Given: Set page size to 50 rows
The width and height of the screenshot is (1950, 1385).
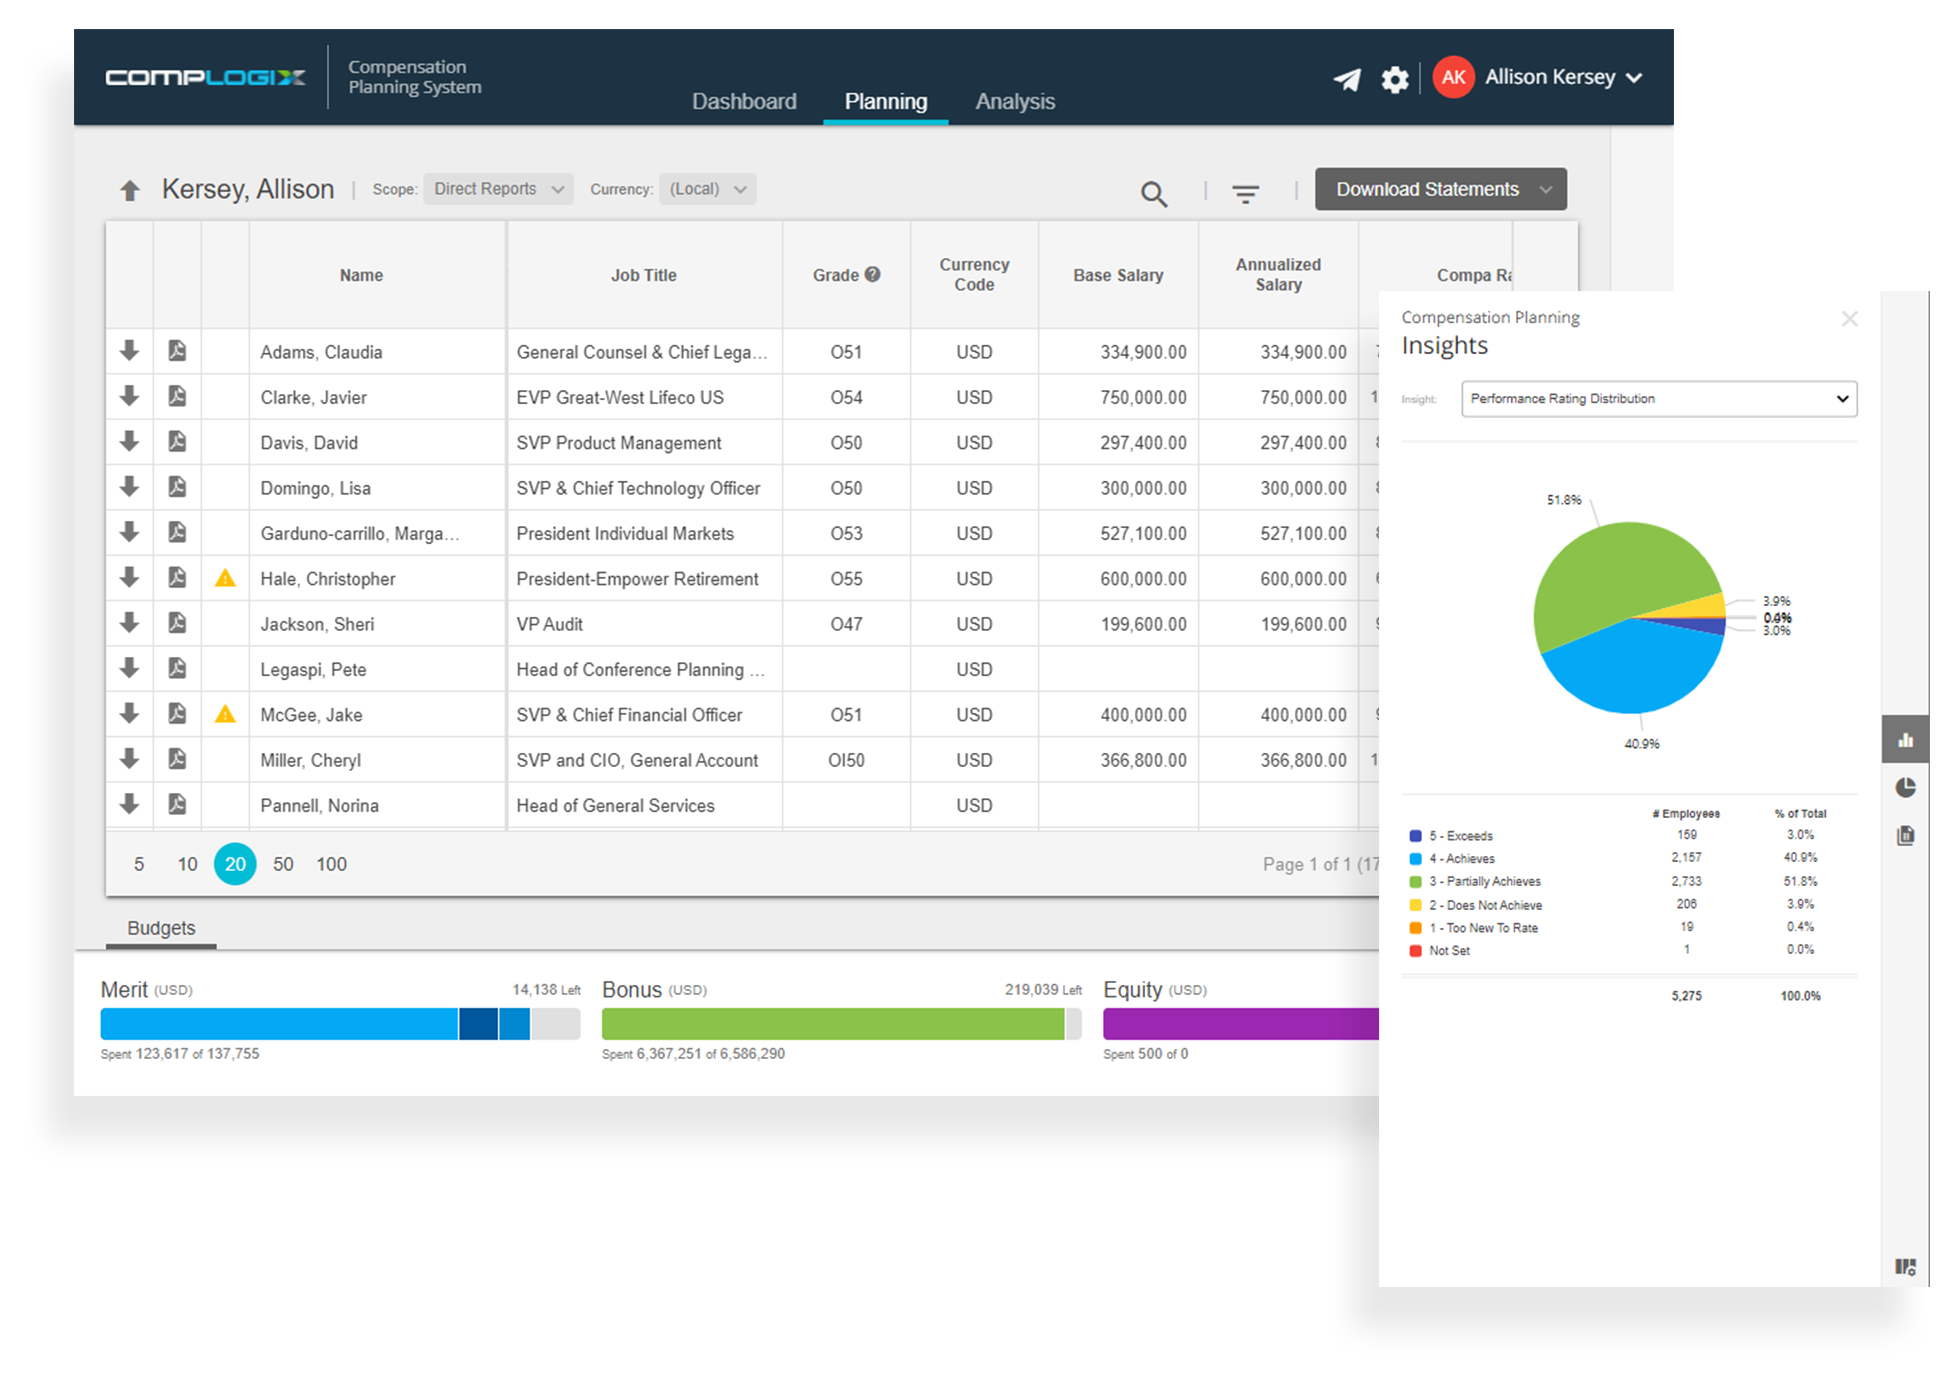Looking at the screenshot, I should pos(283,864).
